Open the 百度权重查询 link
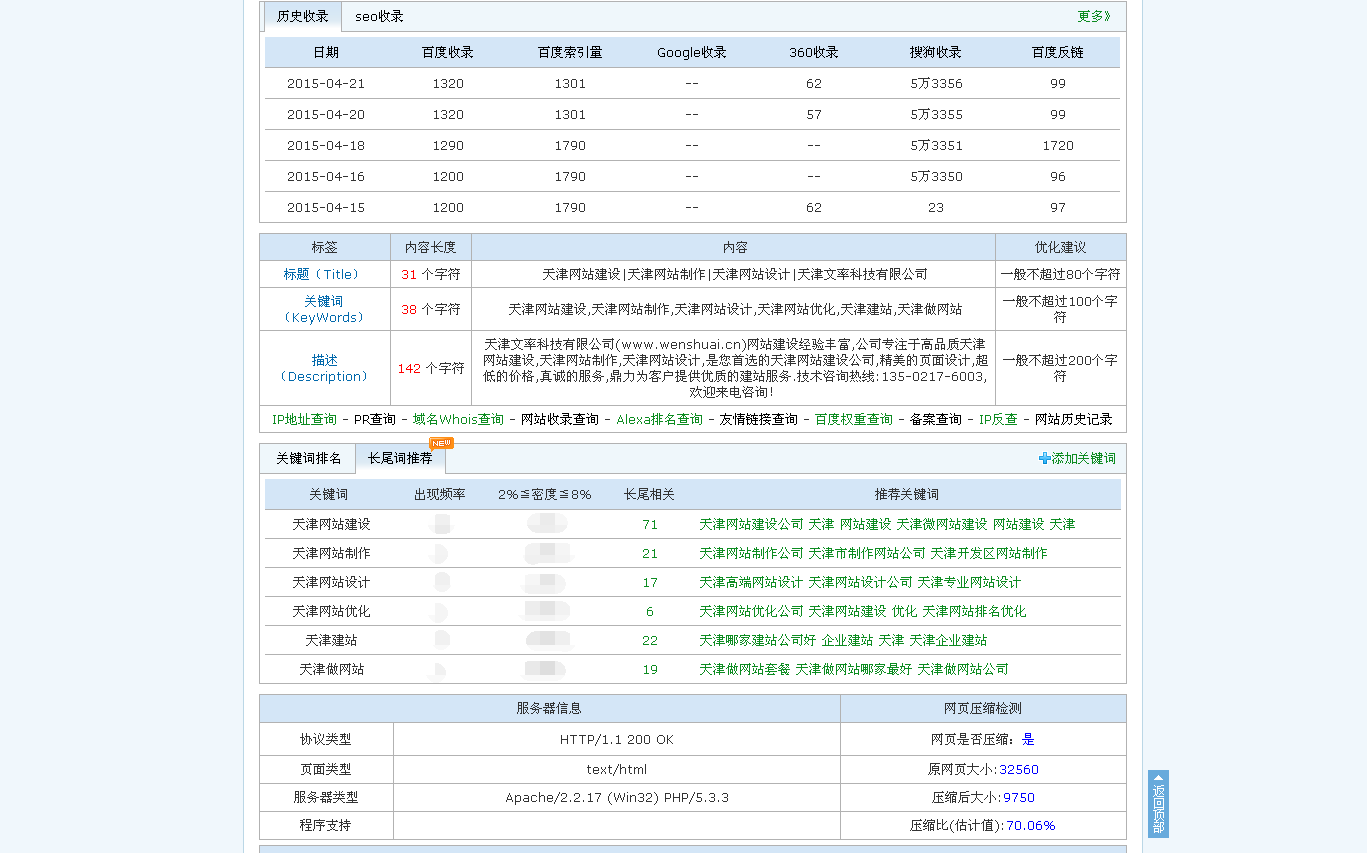 click(853, 419)
